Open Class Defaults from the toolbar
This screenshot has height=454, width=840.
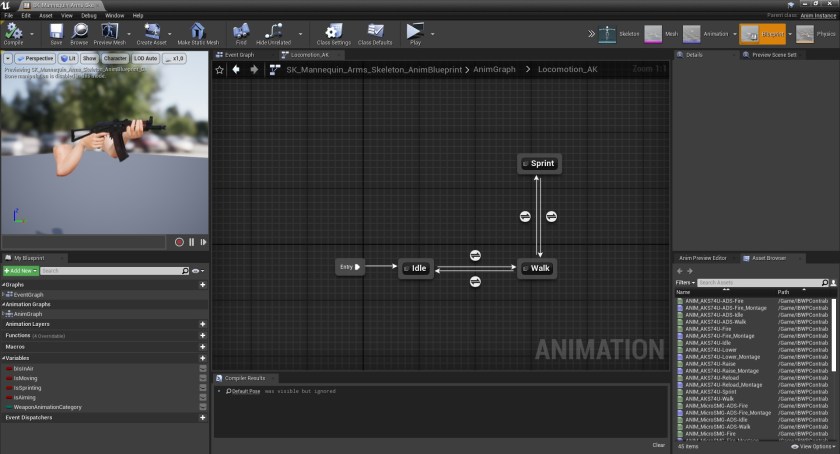tap(375, 32)
